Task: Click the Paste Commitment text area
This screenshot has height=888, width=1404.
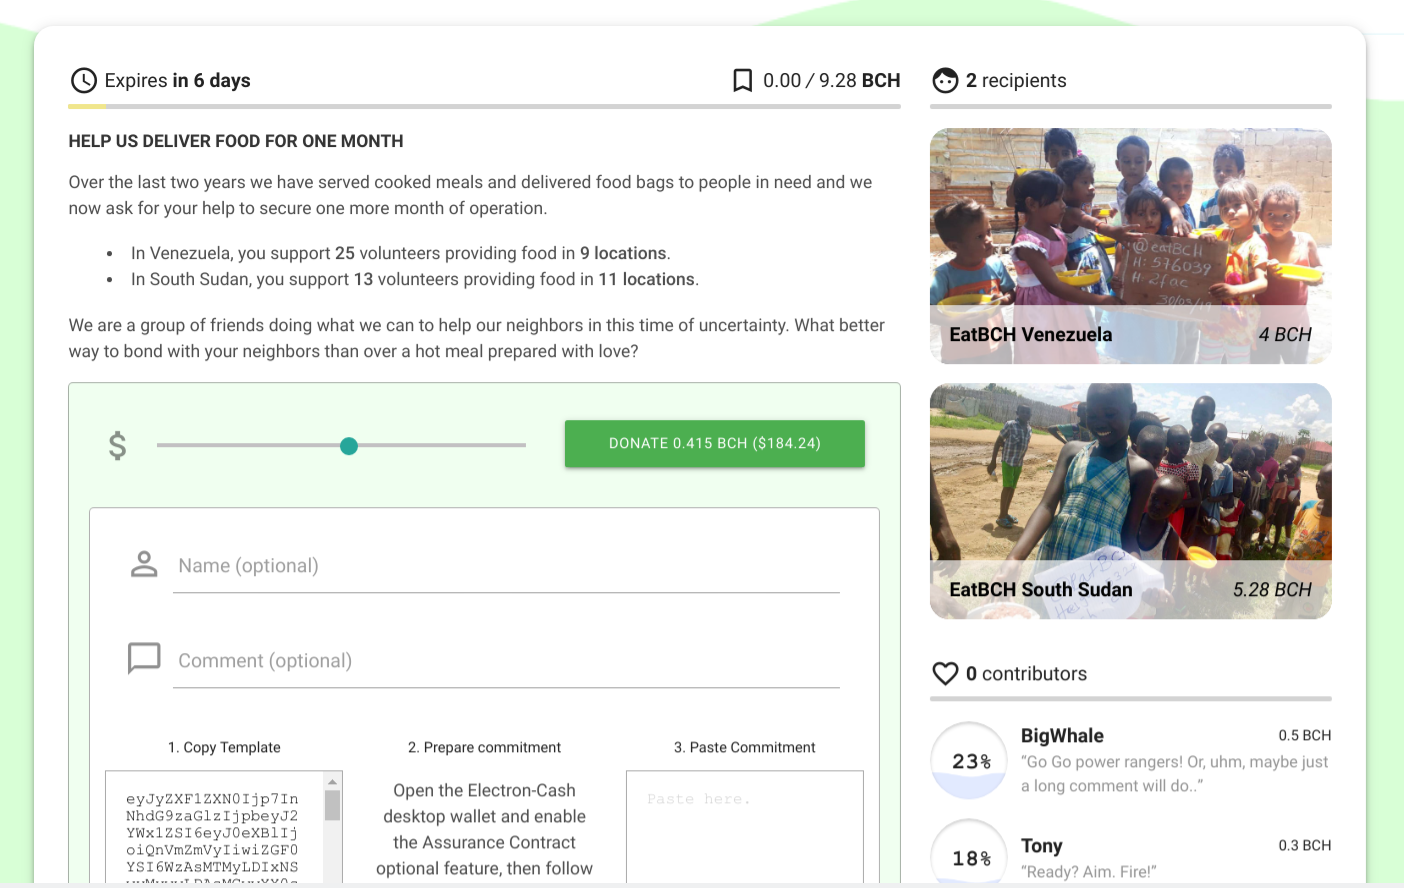Action: [x=745, y=827]
